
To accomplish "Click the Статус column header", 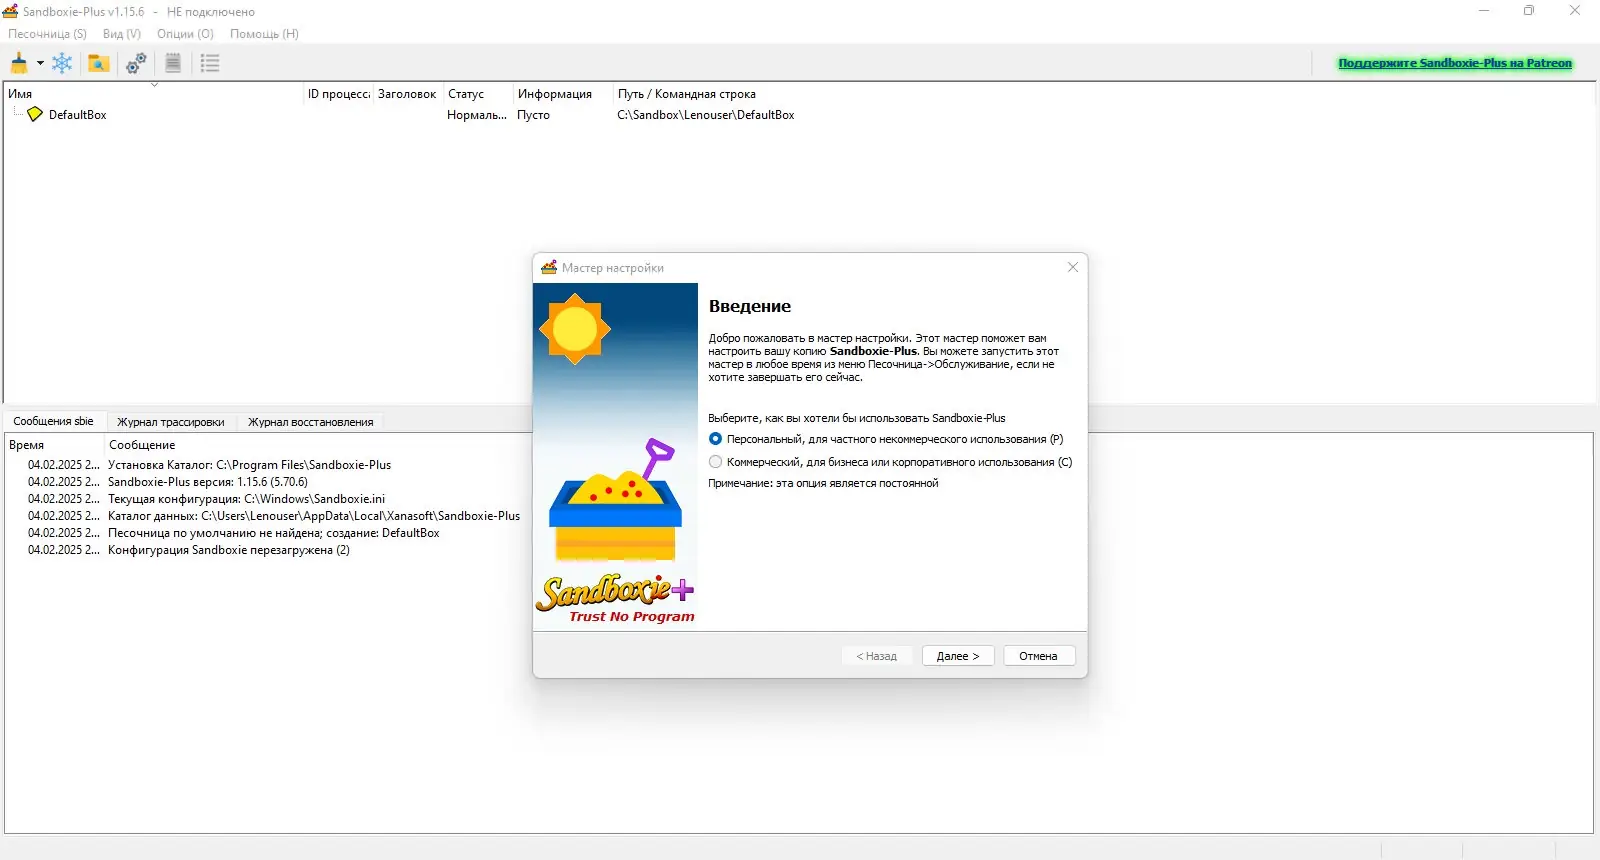I will point(477,94).
